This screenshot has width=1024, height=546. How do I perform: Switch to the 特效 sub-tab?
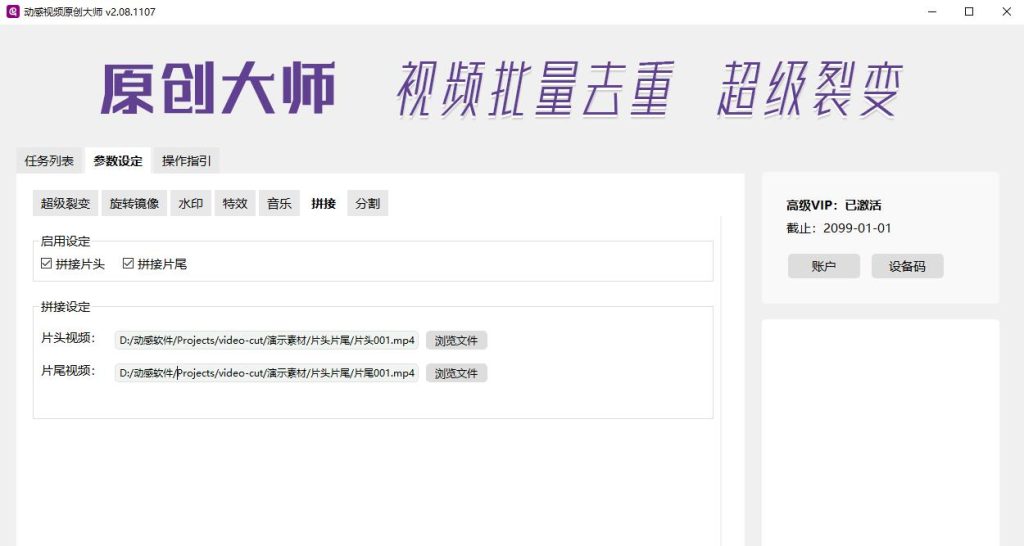(x=235, y=204)
